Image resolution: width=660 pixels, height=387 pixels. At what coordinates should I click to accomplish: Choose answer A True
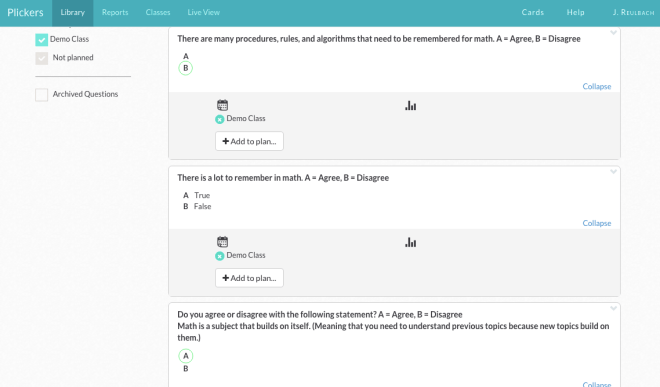[196, 195]
